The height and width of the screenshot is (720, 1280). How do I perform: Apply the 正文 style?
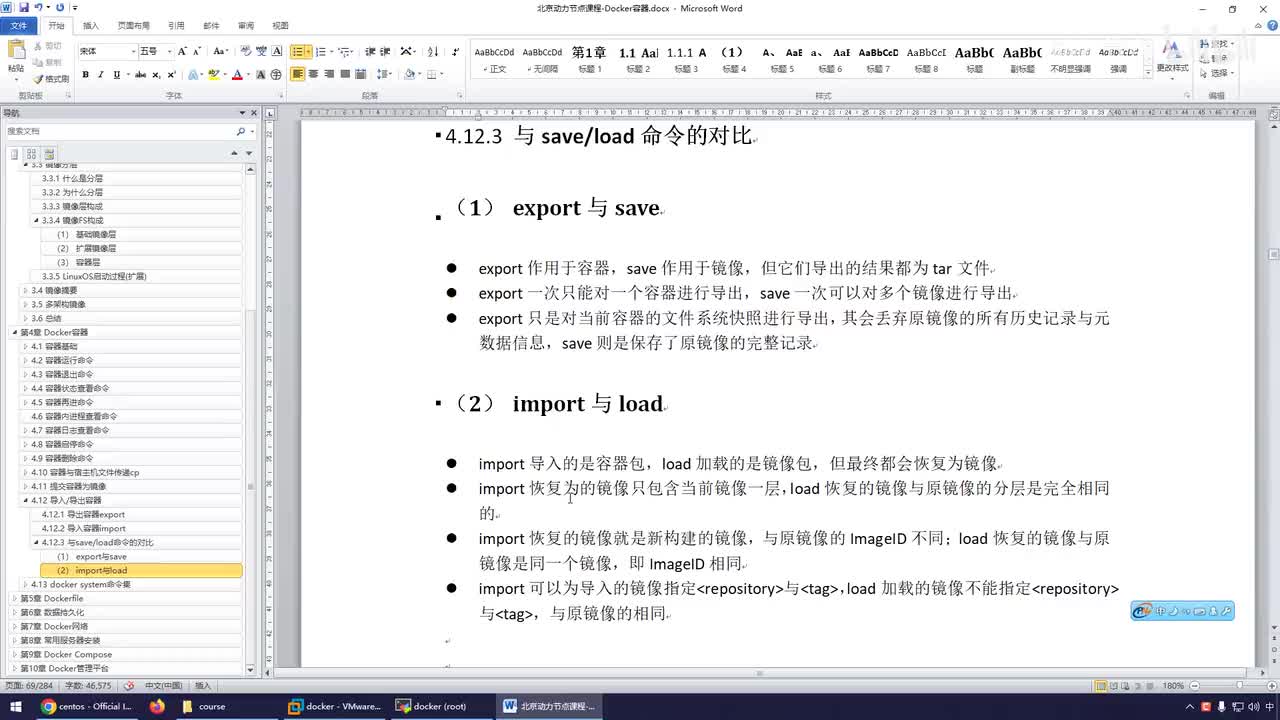point(494,60)
